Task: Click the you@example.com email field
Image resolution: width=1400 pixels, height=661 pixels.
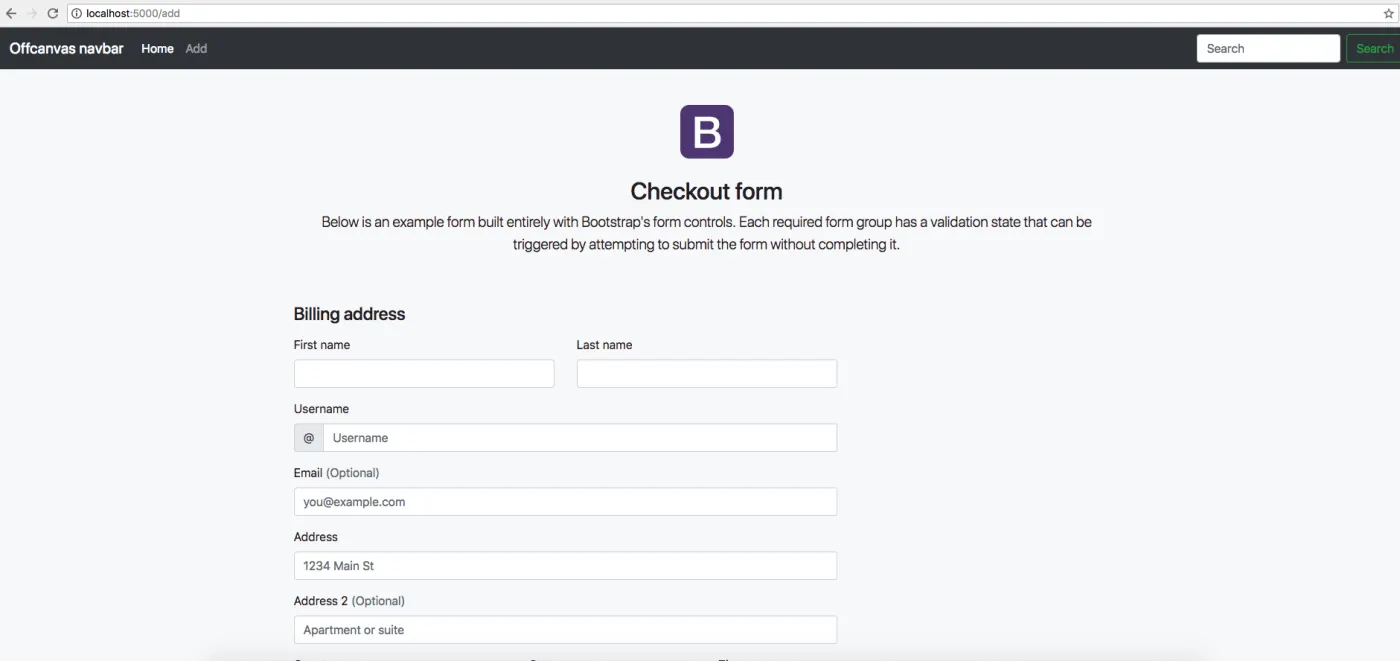Action: [x=565, y=502]
